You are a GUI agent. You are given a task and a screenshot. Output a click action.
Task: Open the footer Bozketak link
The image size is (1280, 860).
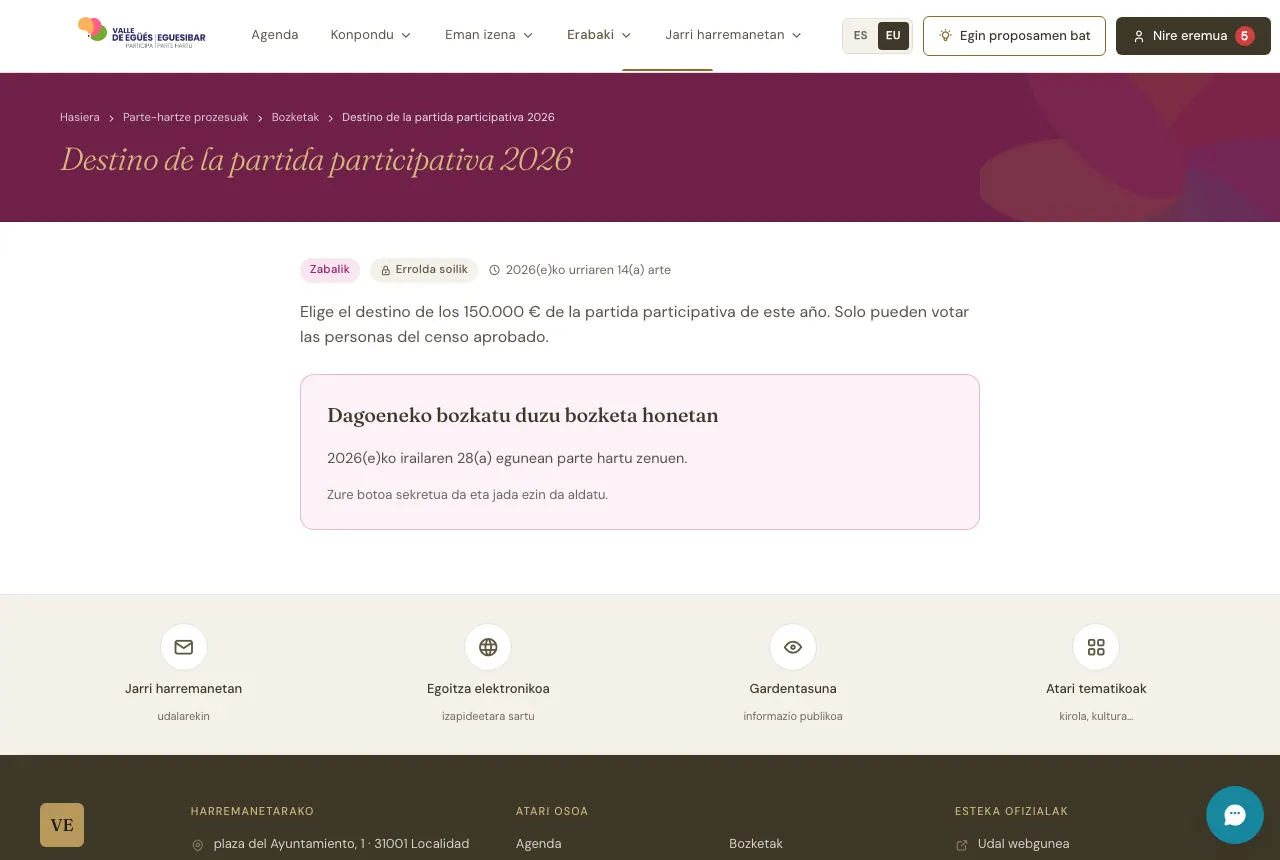pyautogui.click(x=756, y=844)
